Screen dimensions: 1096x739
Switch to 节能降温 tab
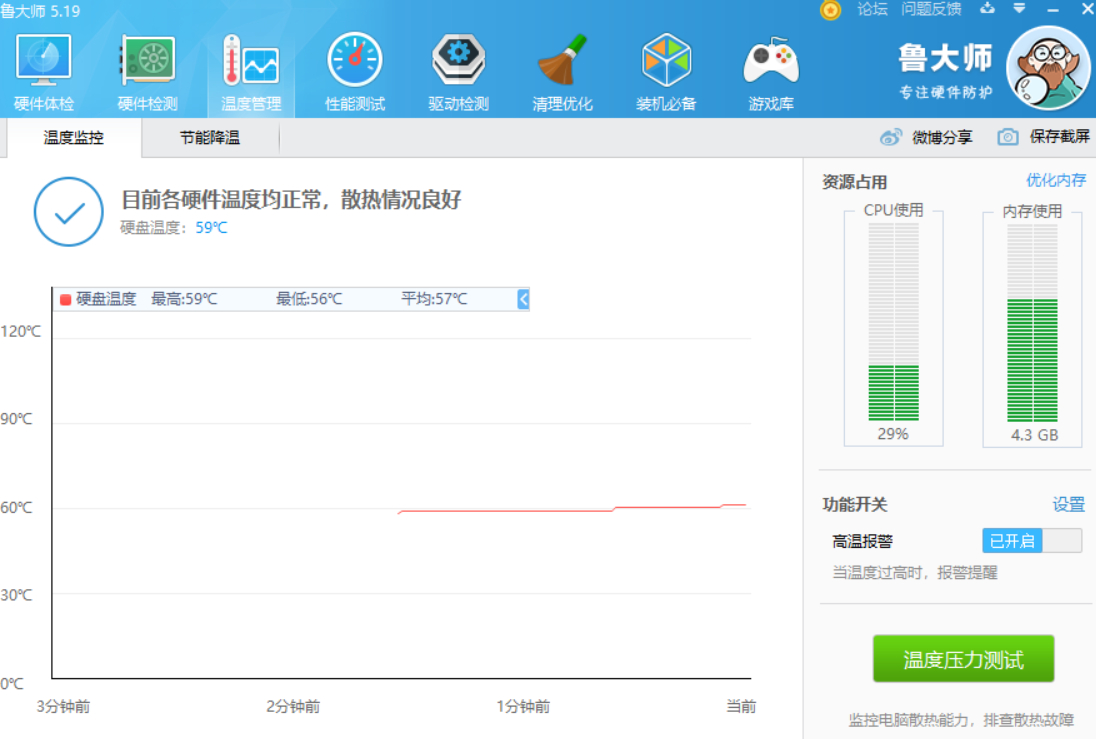(210, 138)
